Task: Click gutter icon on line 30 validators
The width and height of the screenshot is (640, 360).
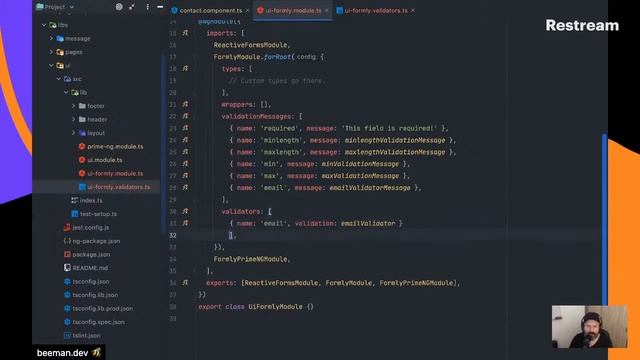Action: [x=185, y=211]
